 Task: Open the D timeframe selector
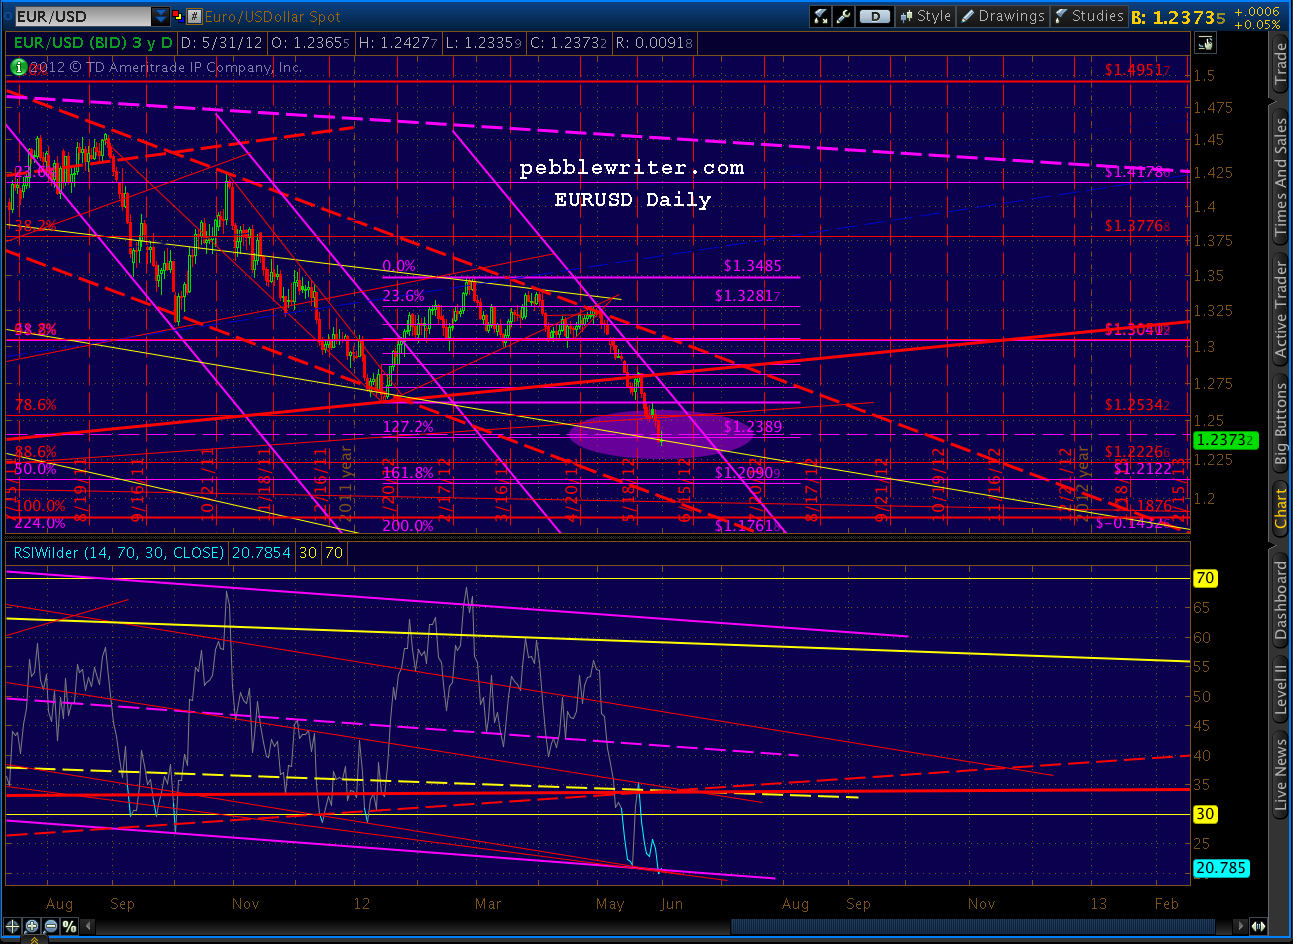(875, 16)
